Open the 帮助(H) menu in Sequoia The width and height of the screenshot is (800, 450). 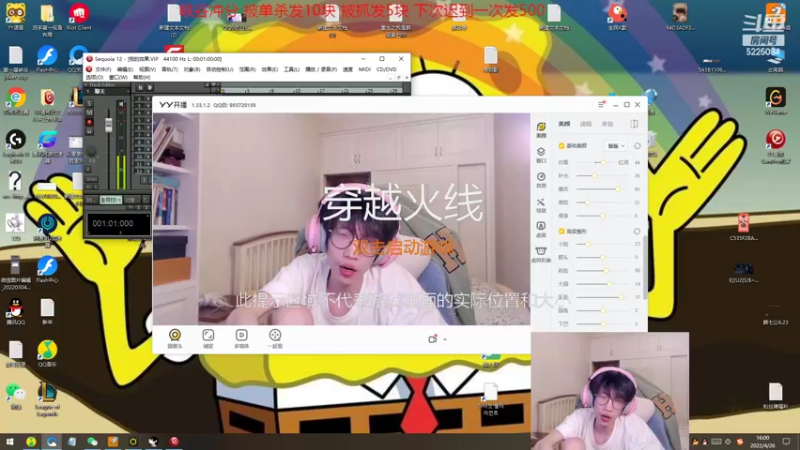(141, 77)
